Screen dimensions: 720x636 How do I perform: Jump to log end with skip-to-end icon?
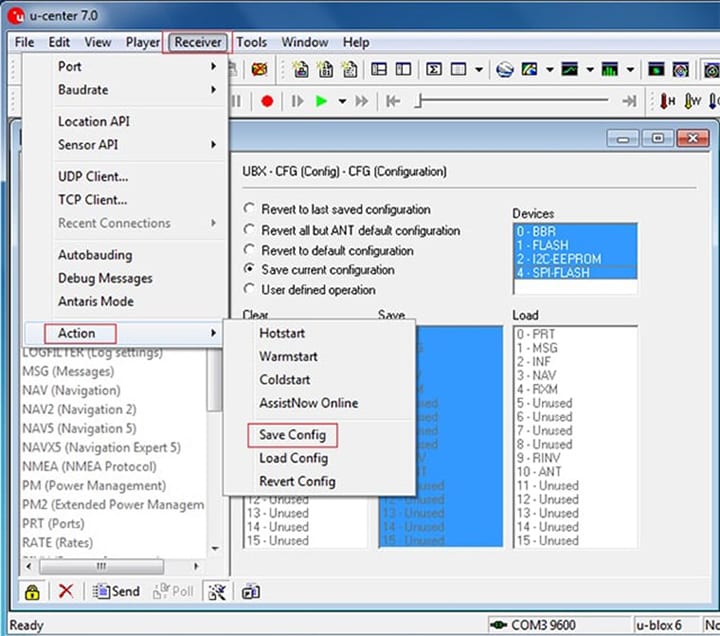pyautogui.click(x=629, y=101)
